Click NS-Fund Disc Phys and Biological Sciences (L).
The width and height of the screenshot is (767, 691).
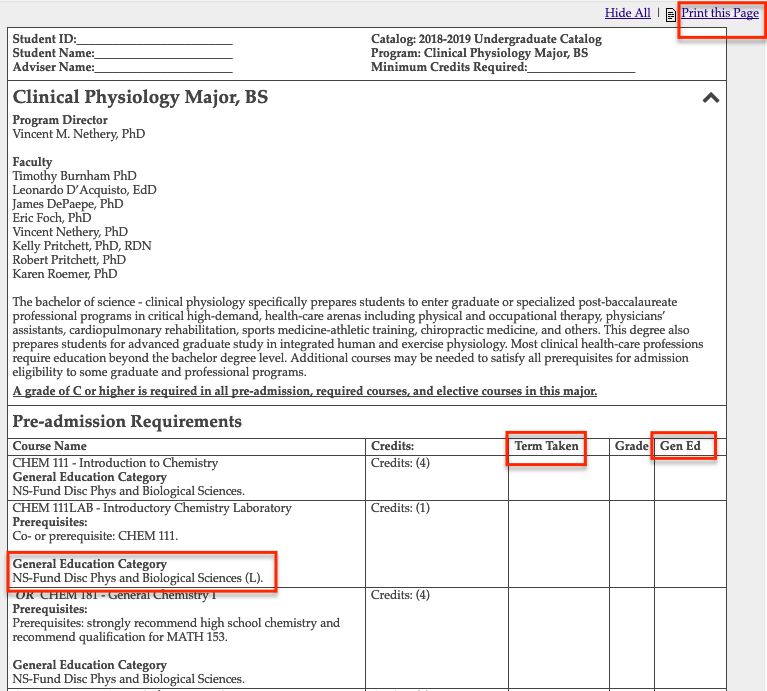(138, 578)
